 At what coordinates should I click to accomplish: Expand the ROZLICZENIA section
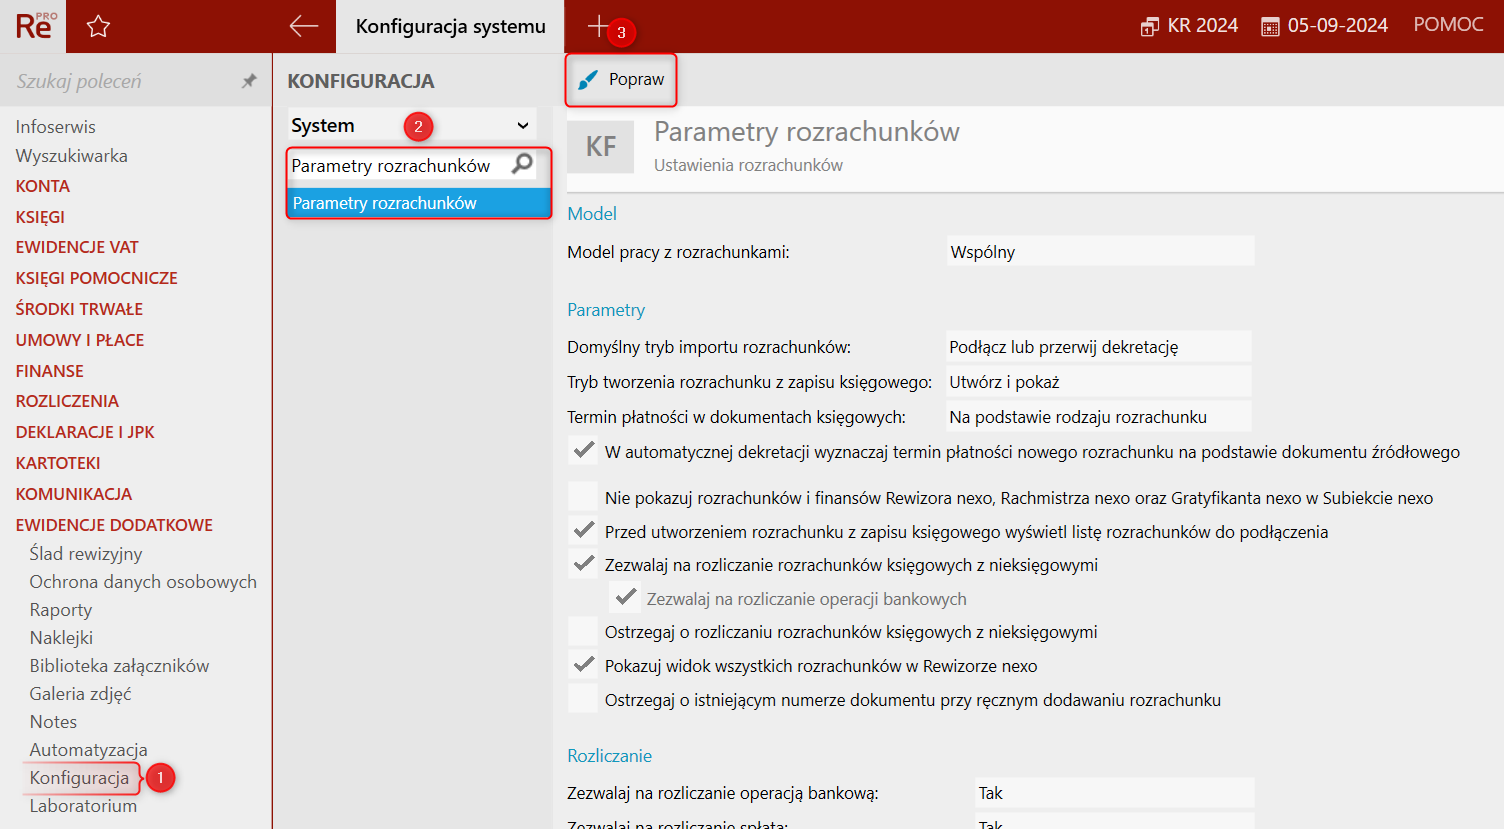point(67,401)
